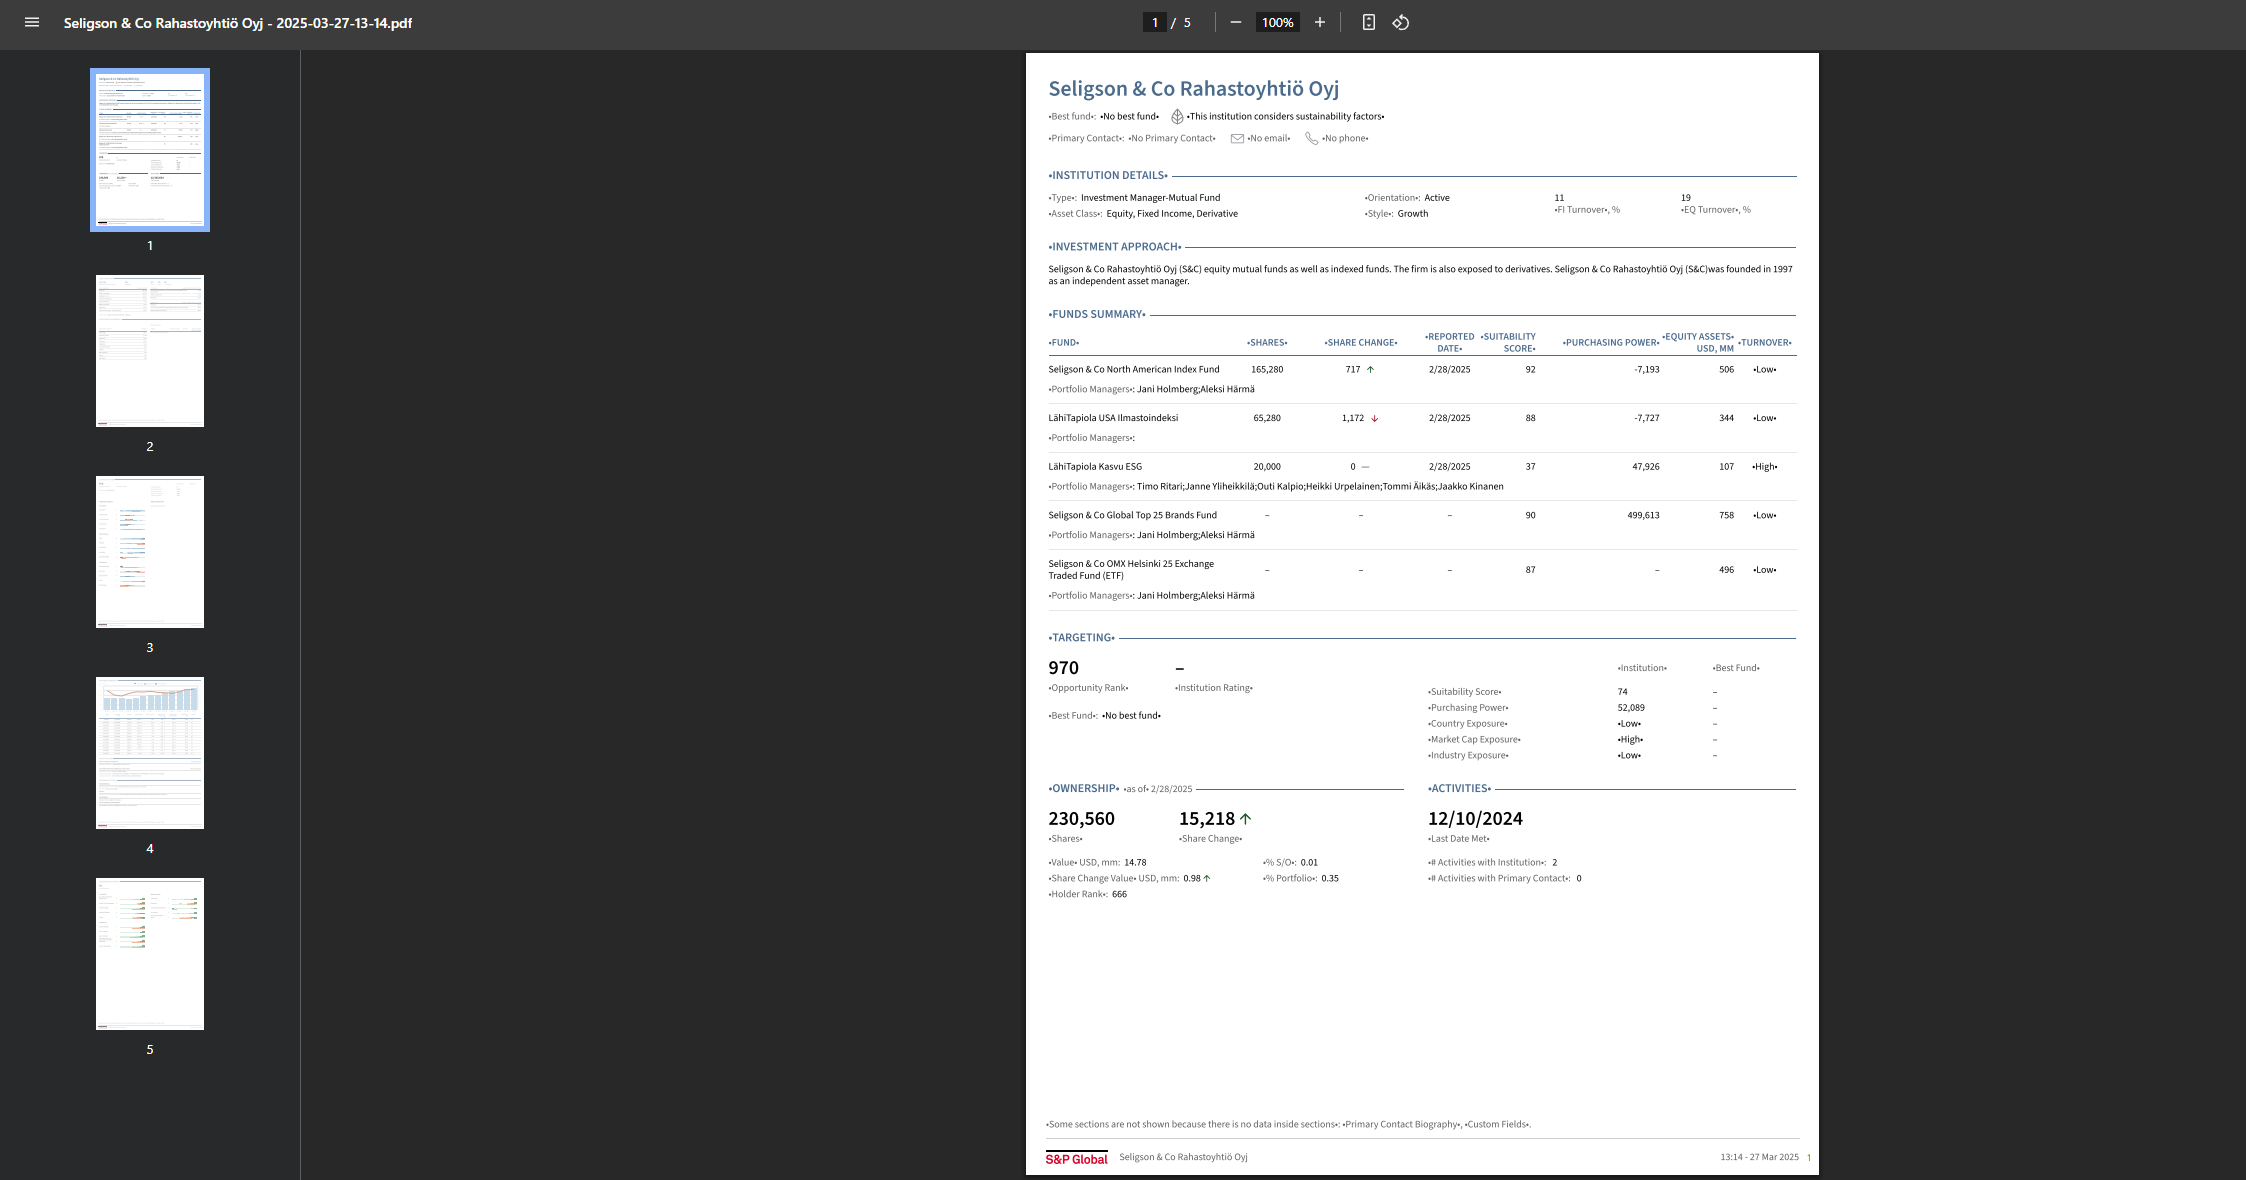Click the Seligson North American Index Fund row

(x=1134, y=370)
